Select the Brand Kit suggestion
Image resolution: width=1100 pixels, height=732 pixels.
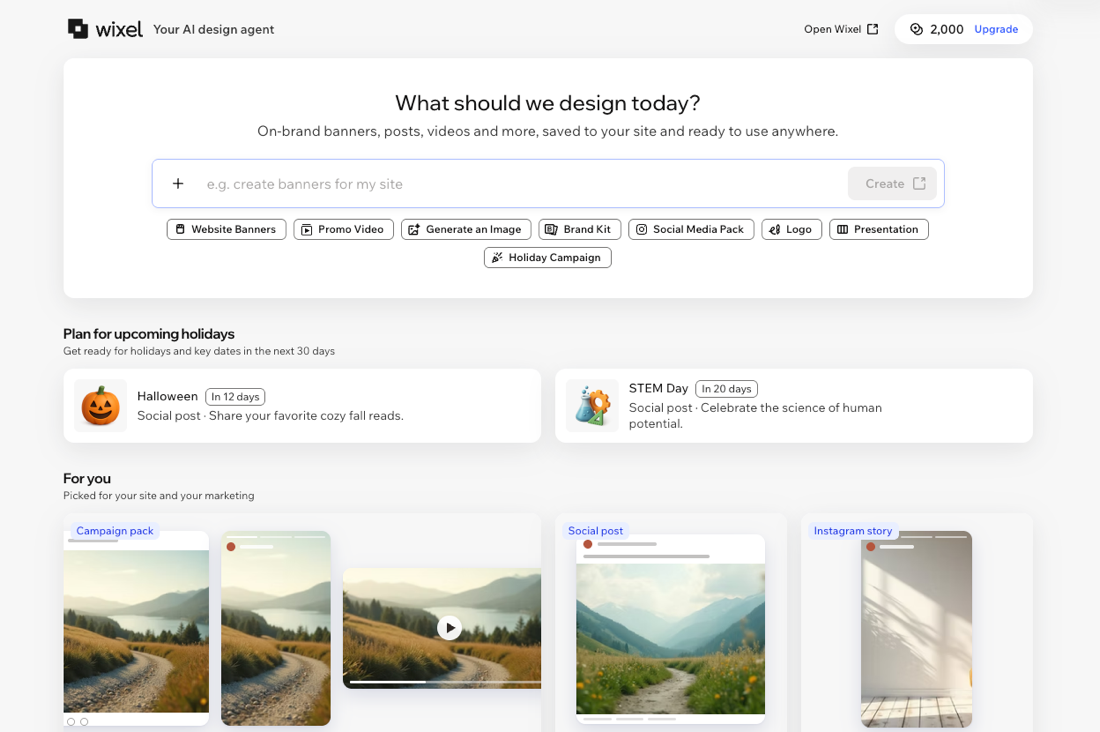point(579,229)
